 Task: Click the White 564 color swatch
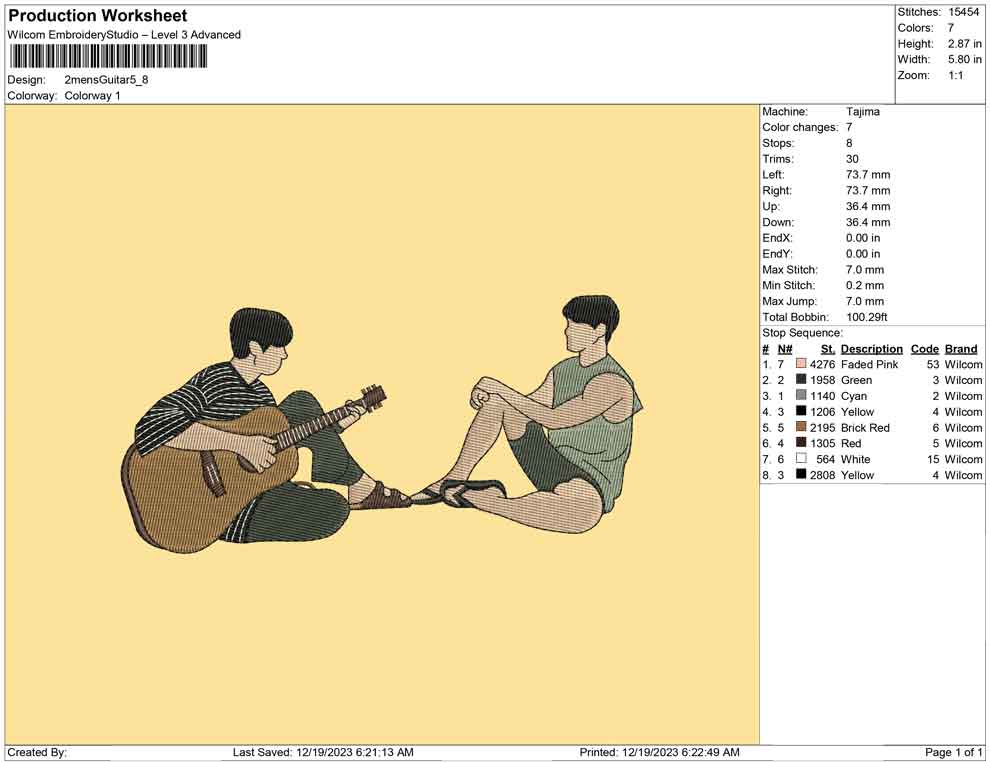click(x=801, y=458)
